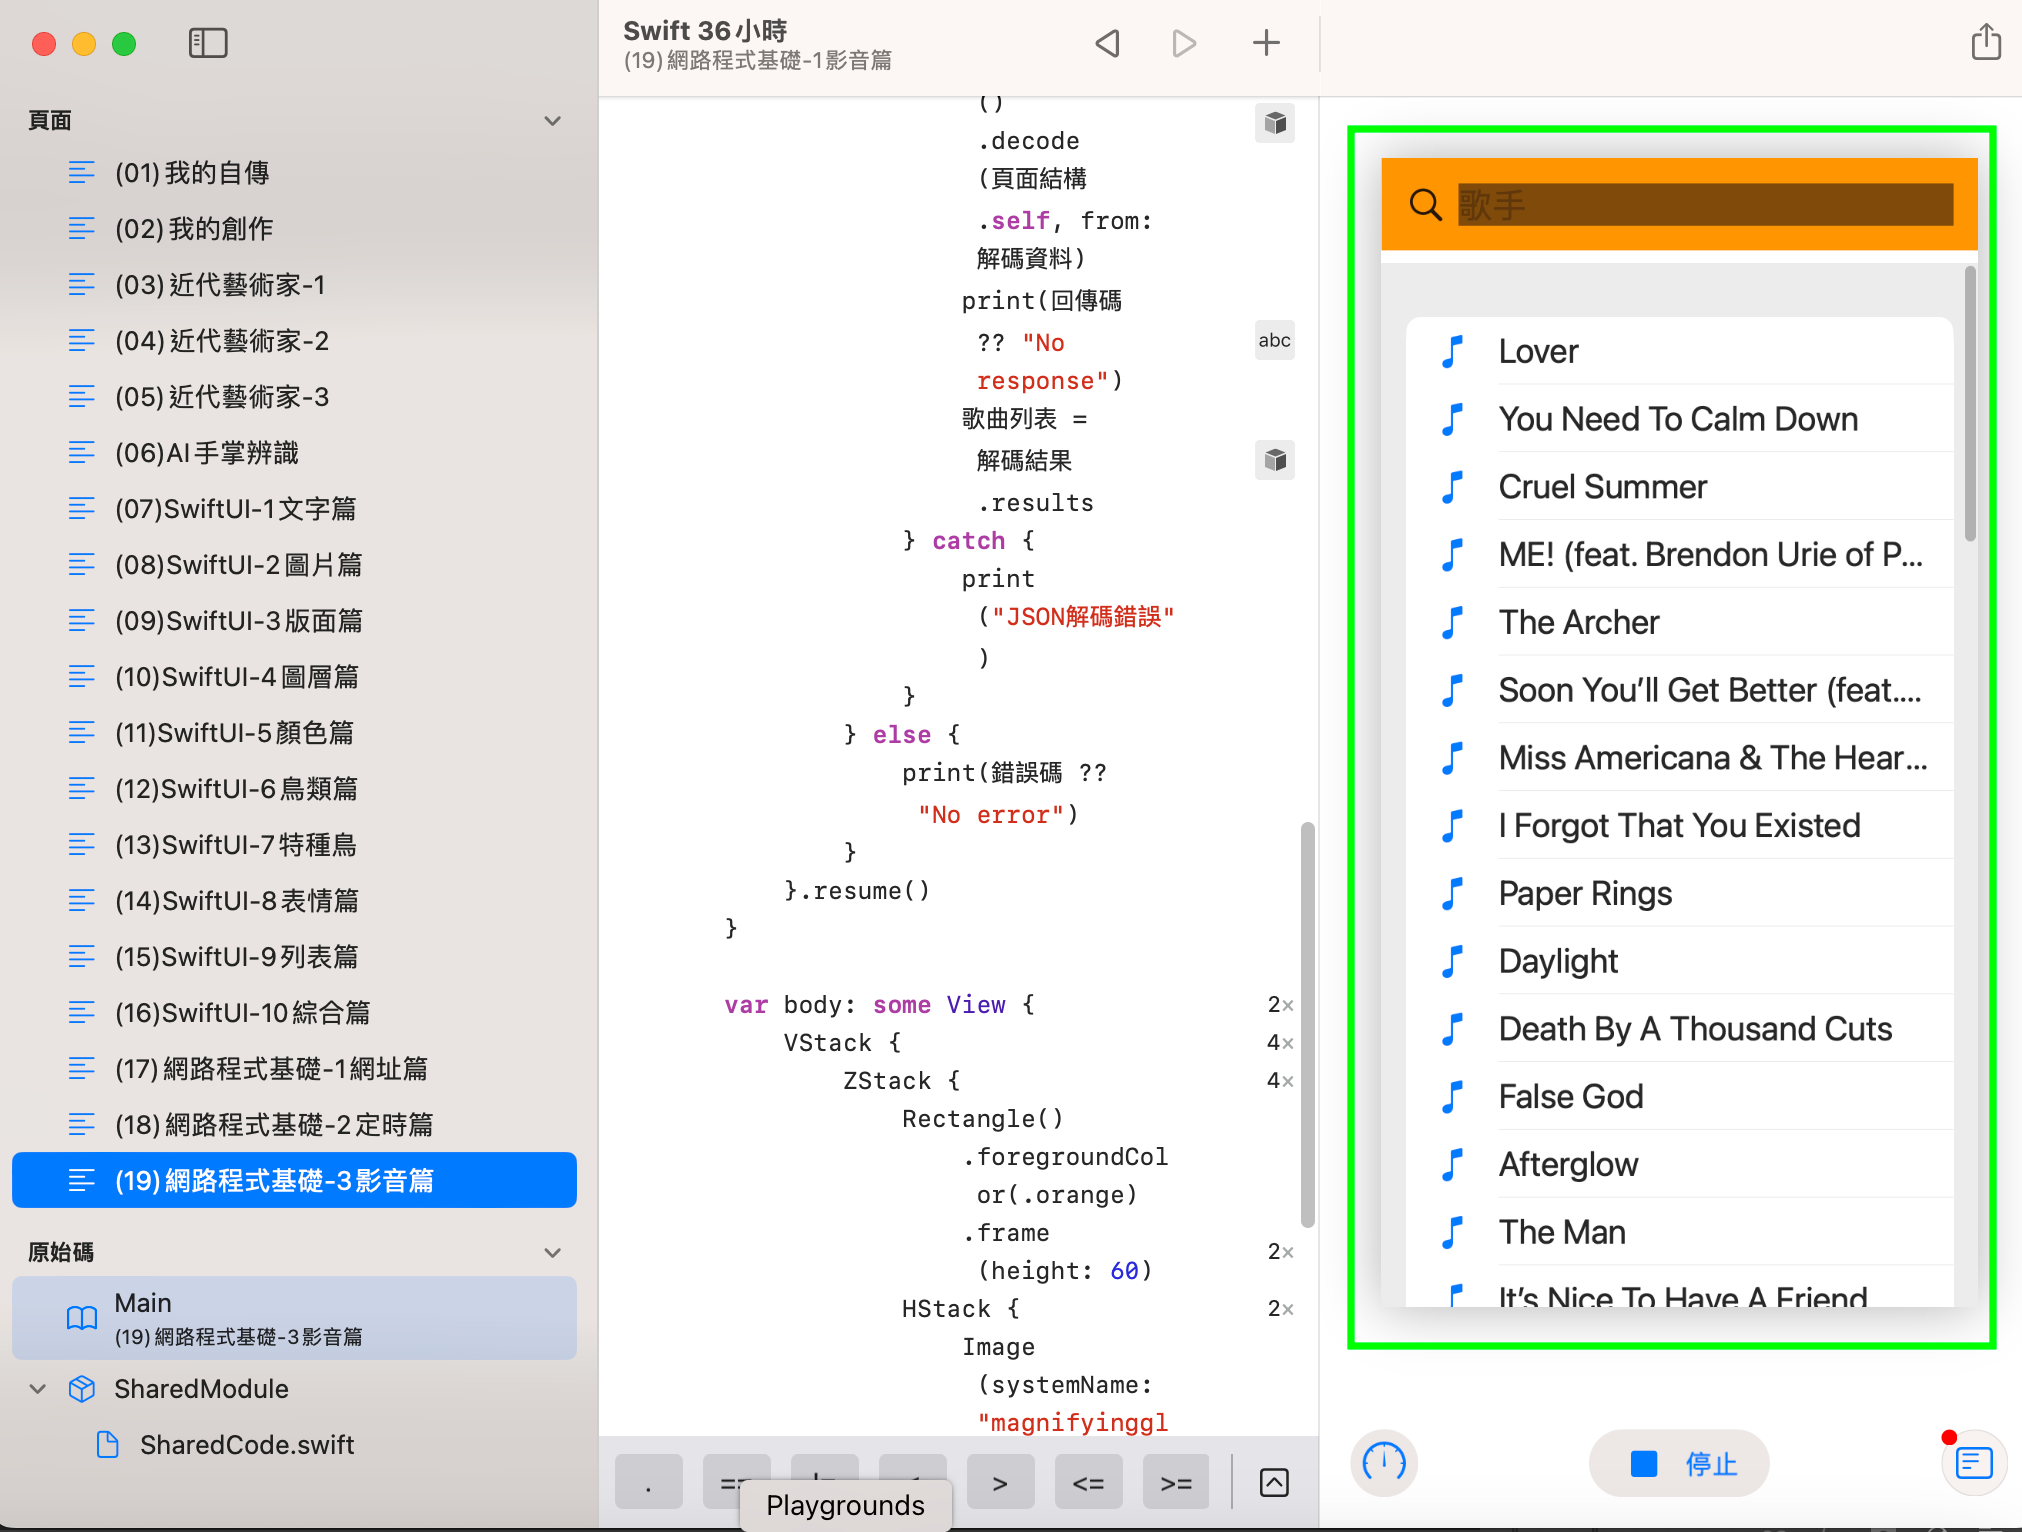The width and height of the screenshot is (2022, 1532).
Task: Collapse the 頁面 section chevron
Action: (552, 121)
